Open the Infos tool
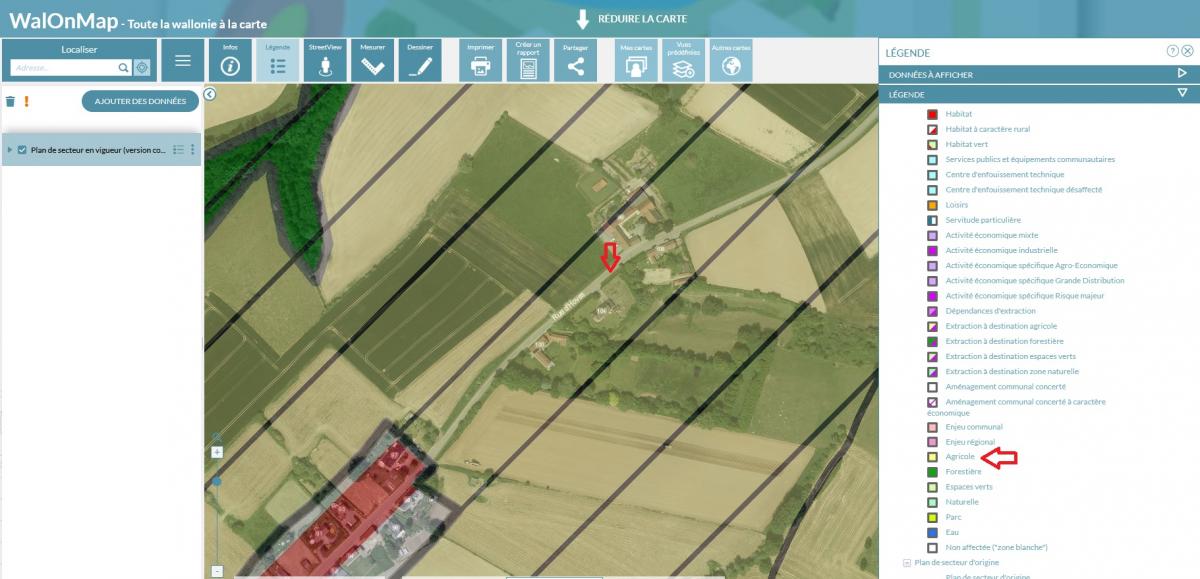The width and height of the screenshot is (1200, 579). click(230, 61)
